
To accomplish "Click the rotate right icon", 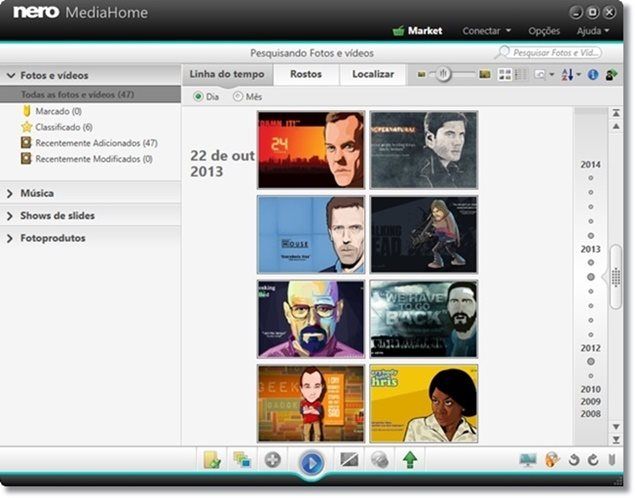I will coord(593,460).
